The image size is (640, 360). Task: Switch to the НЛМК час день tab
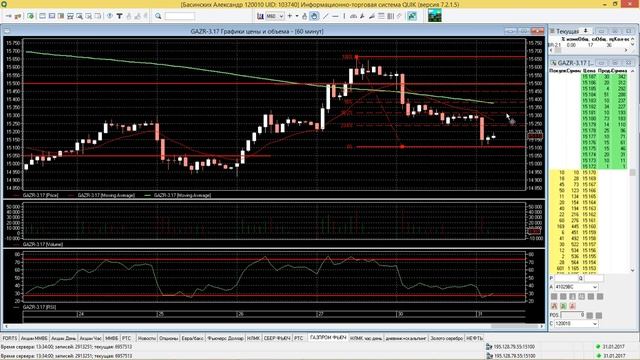(x=366, y=338)
